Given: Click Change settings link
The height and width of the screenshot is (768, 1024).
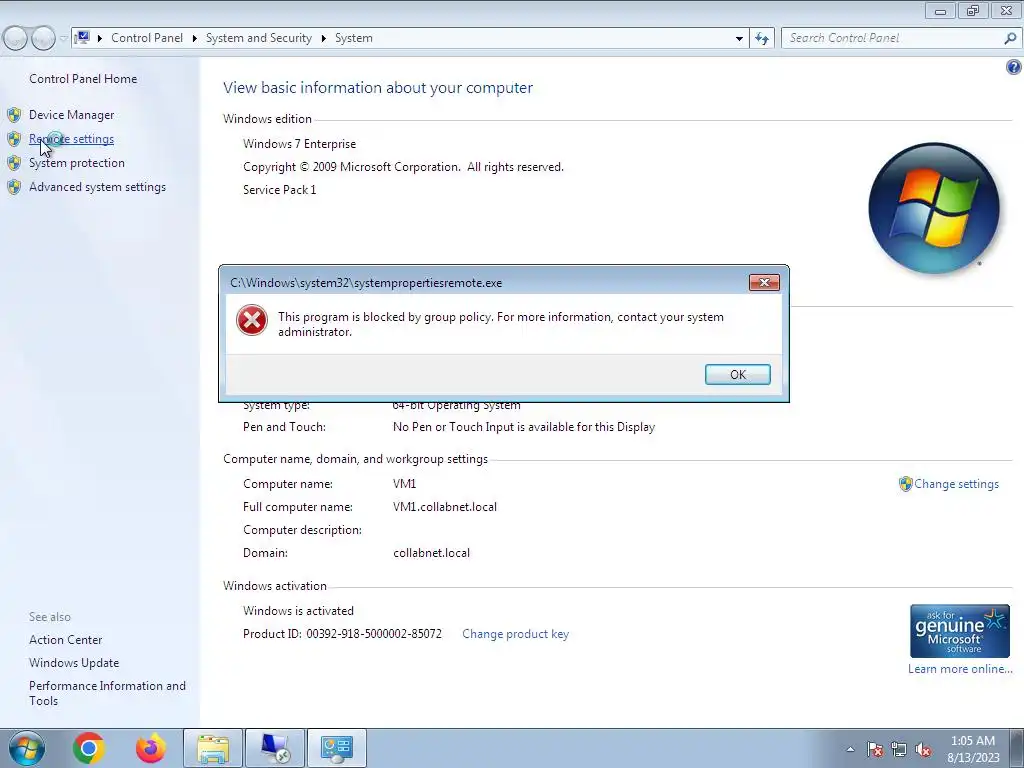Looking at the screenshot, I should (956, 484).
